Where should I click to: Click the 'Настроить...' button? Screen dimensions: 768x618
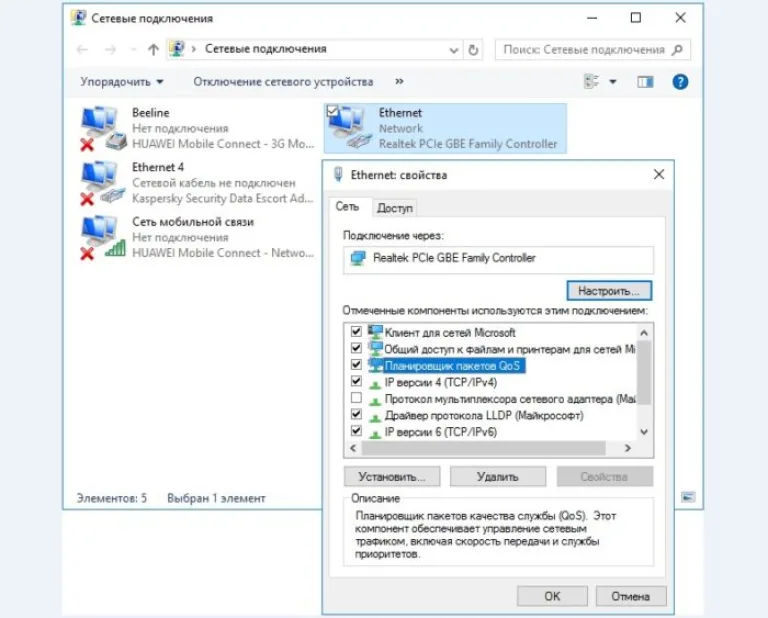point(609,291)
